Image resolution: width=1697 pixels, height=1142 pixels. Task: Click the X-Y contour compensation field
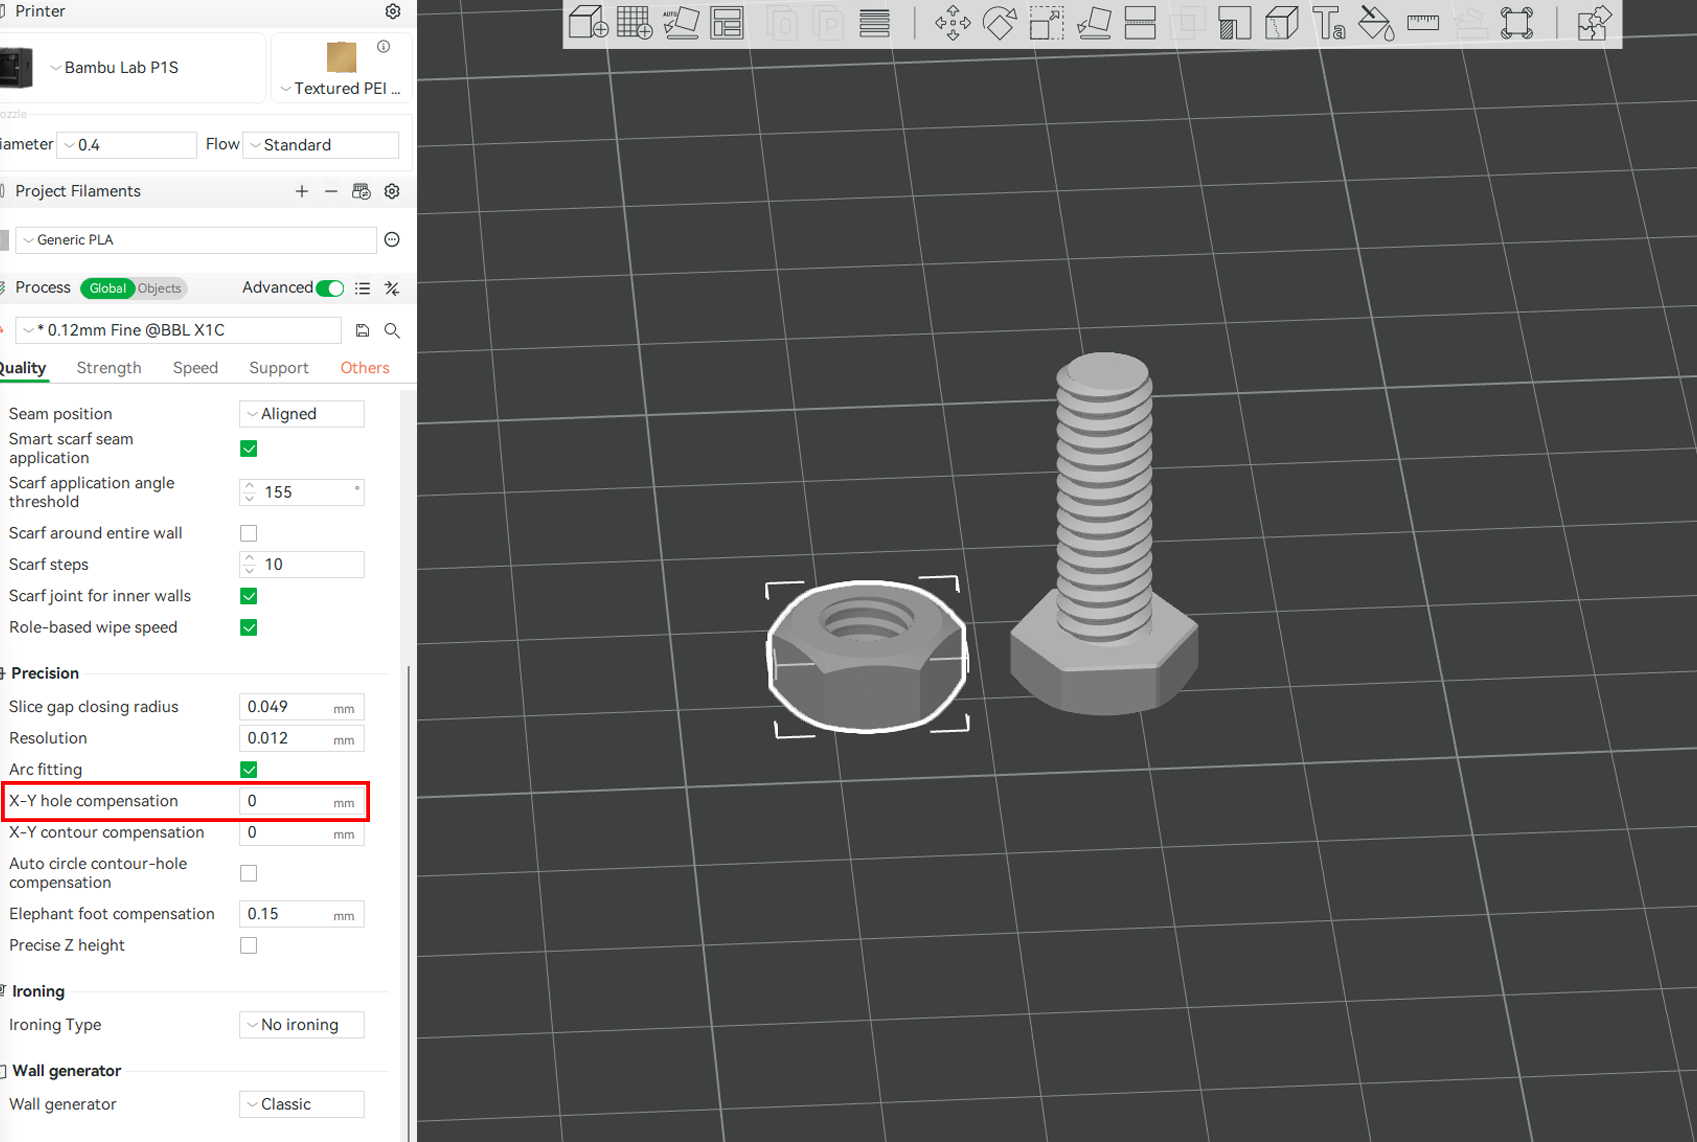click(301, 832)
